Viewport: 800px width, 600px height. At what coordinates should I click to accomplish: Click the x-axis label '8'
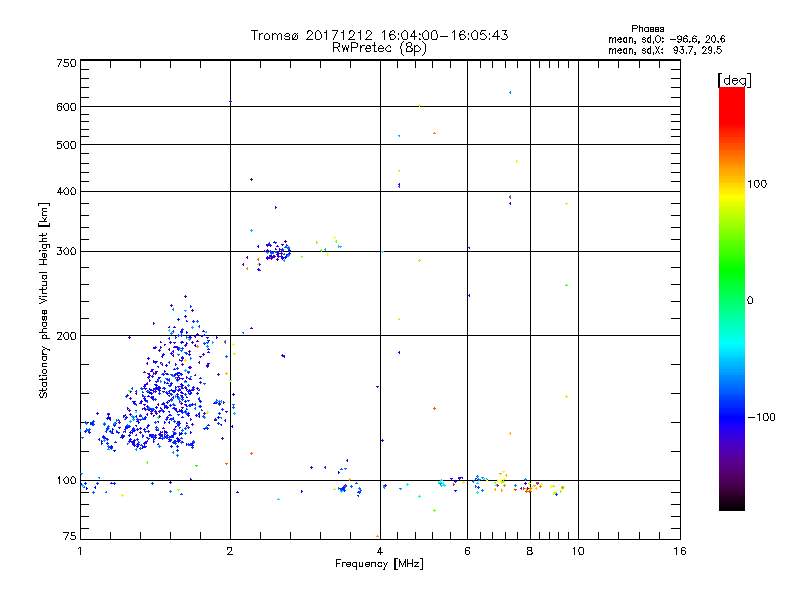point(530,551)
